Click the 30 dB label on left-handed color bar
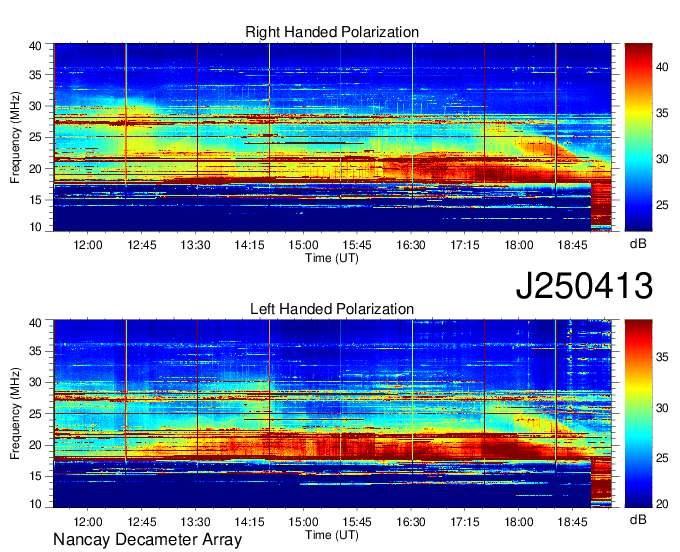This screenshot has height=552, width=680. (662, 408)
